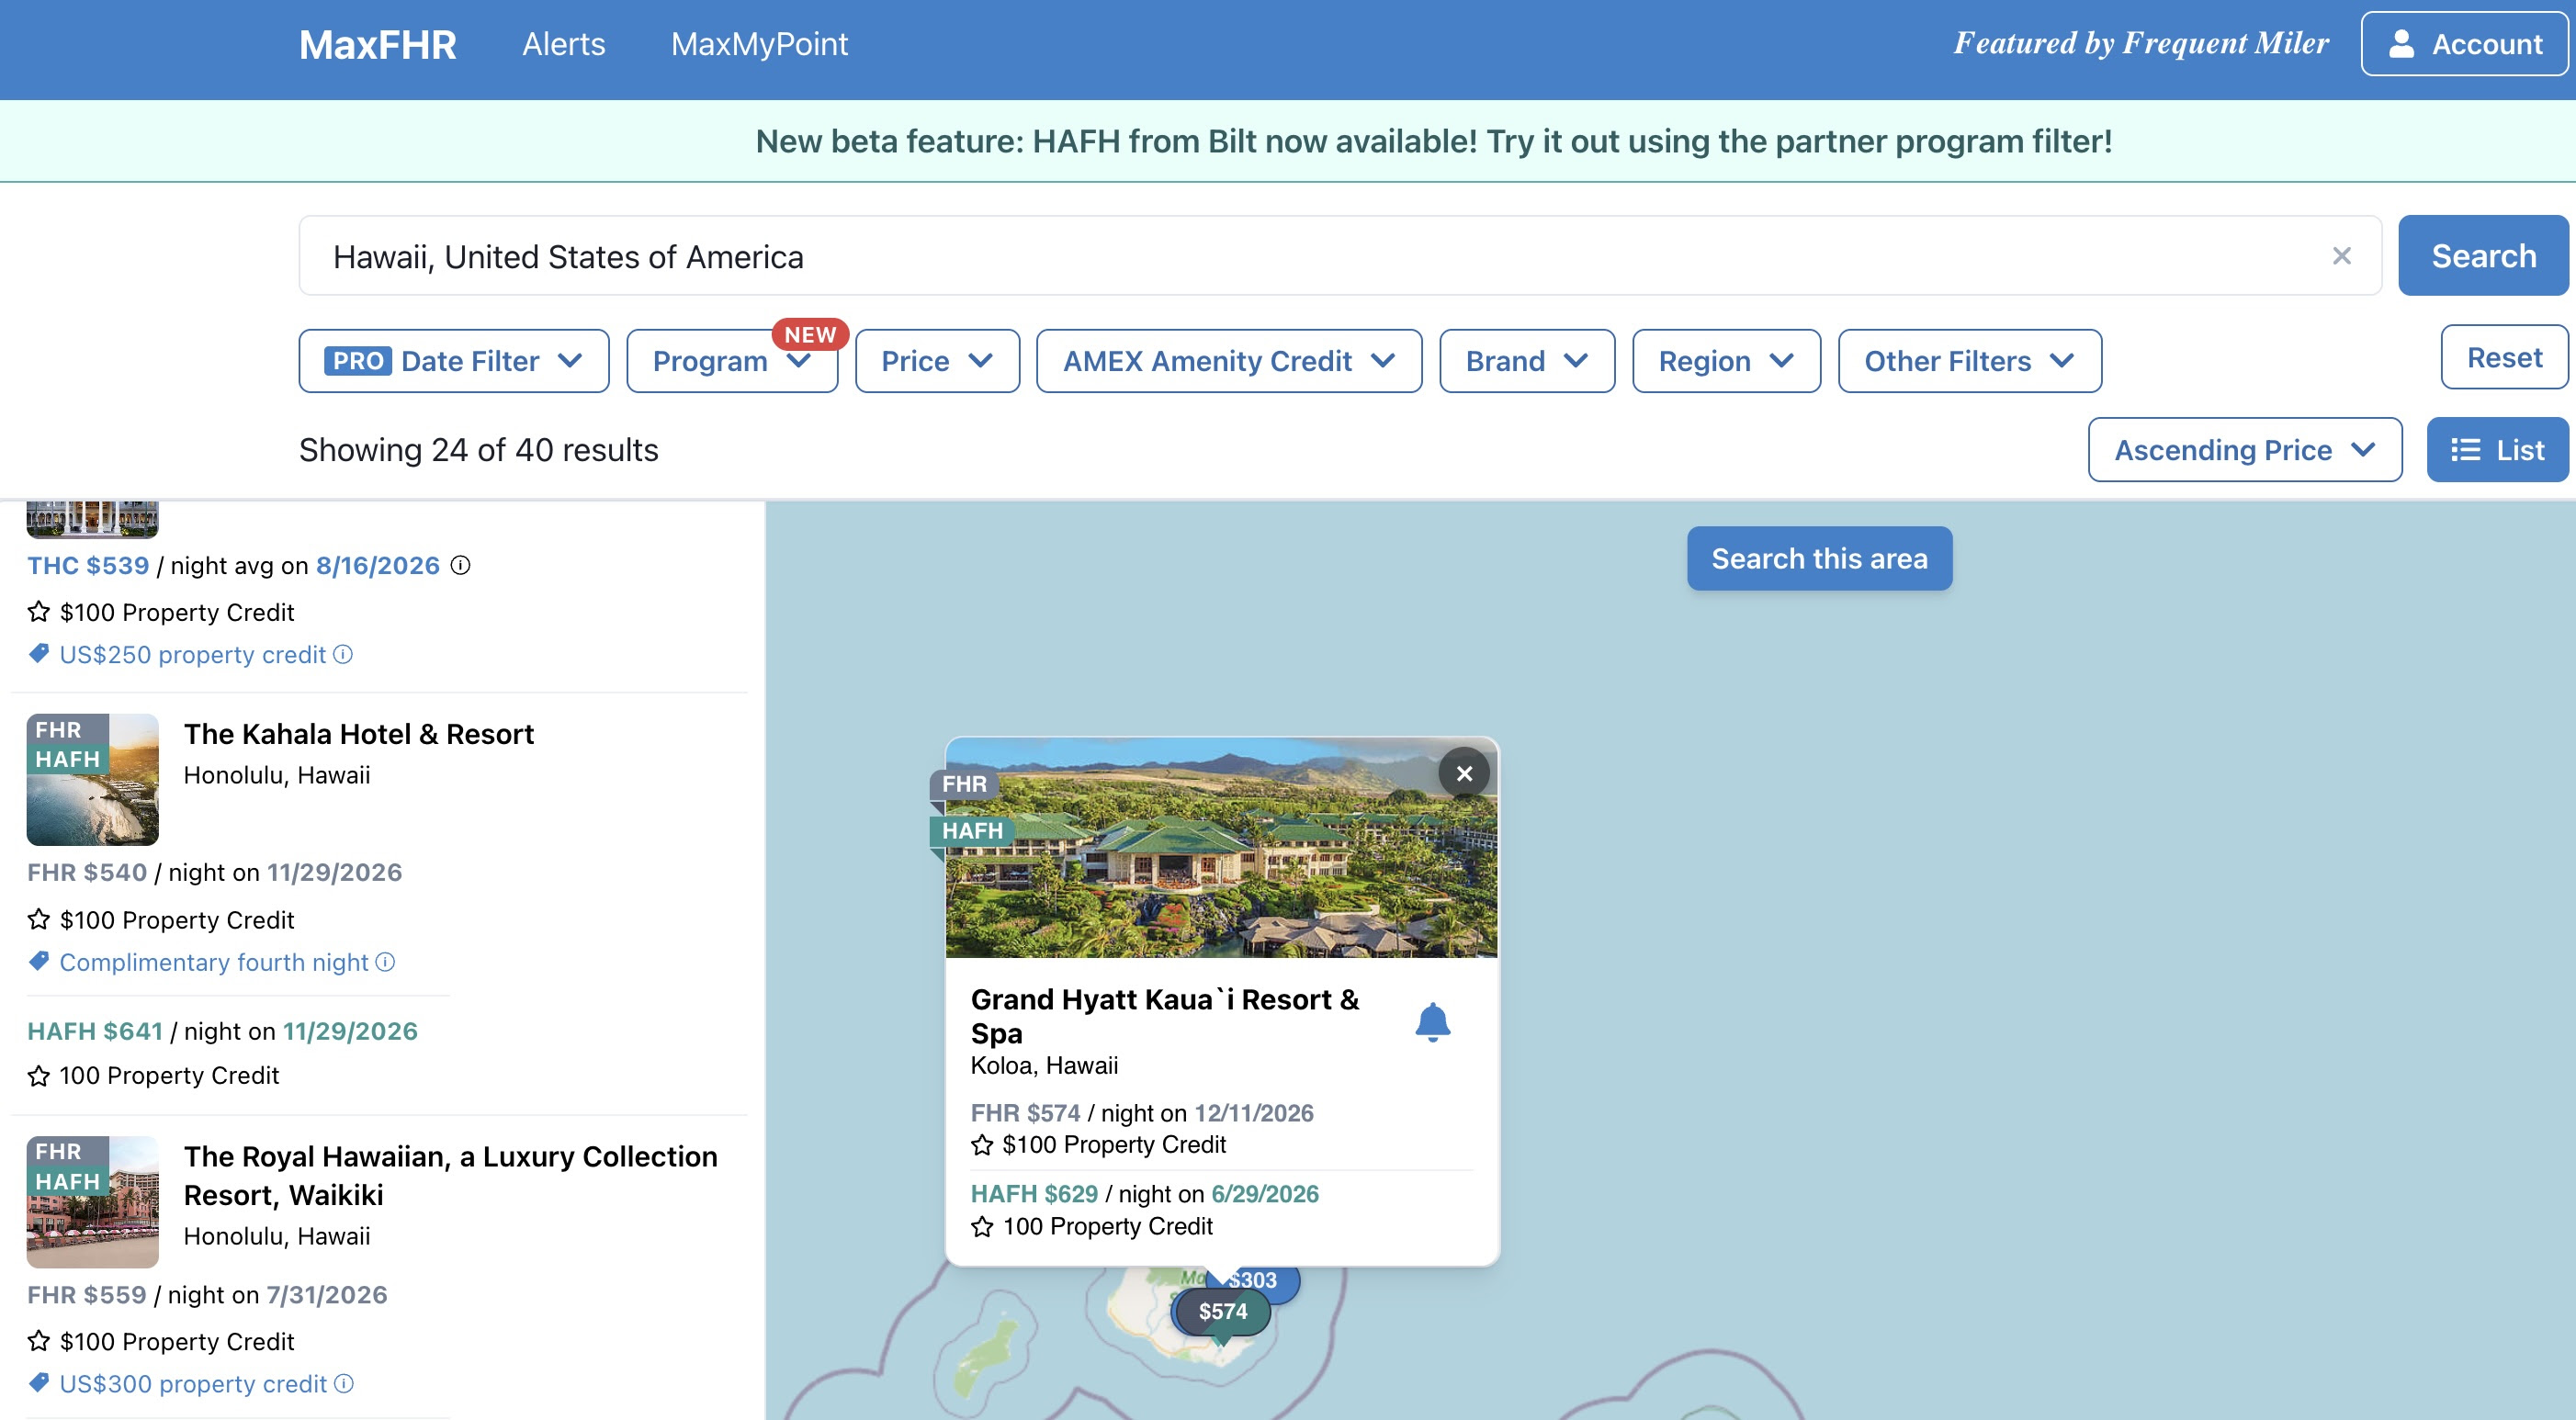This screenshot has height=1420, width=2576.
Task: Expand the Price filter dropdown
Action: (x=937, y=361)
